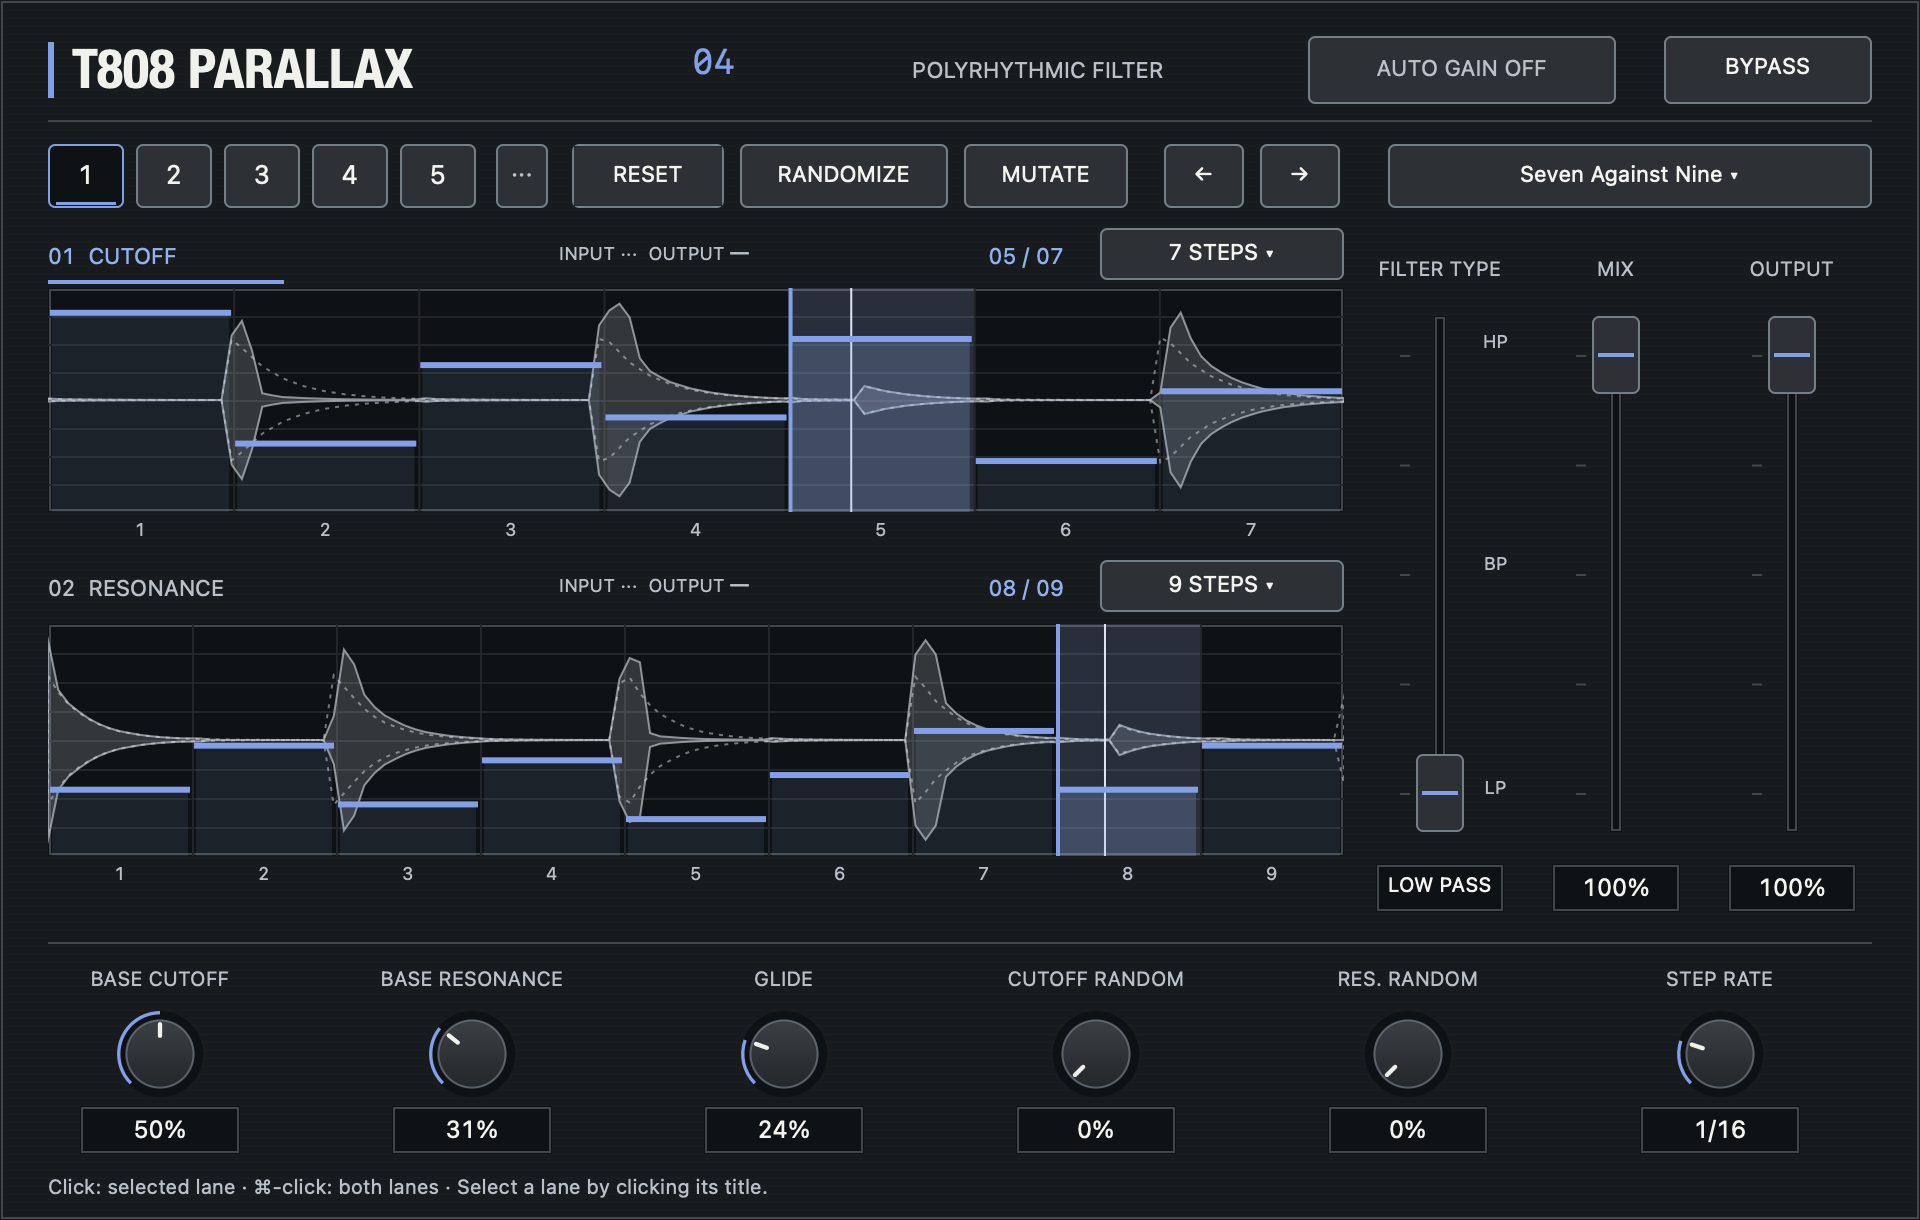This screenshot has height=1220, width=1920.
Task: Click the Glide 24% value field
Action: tap(784, 1130)
